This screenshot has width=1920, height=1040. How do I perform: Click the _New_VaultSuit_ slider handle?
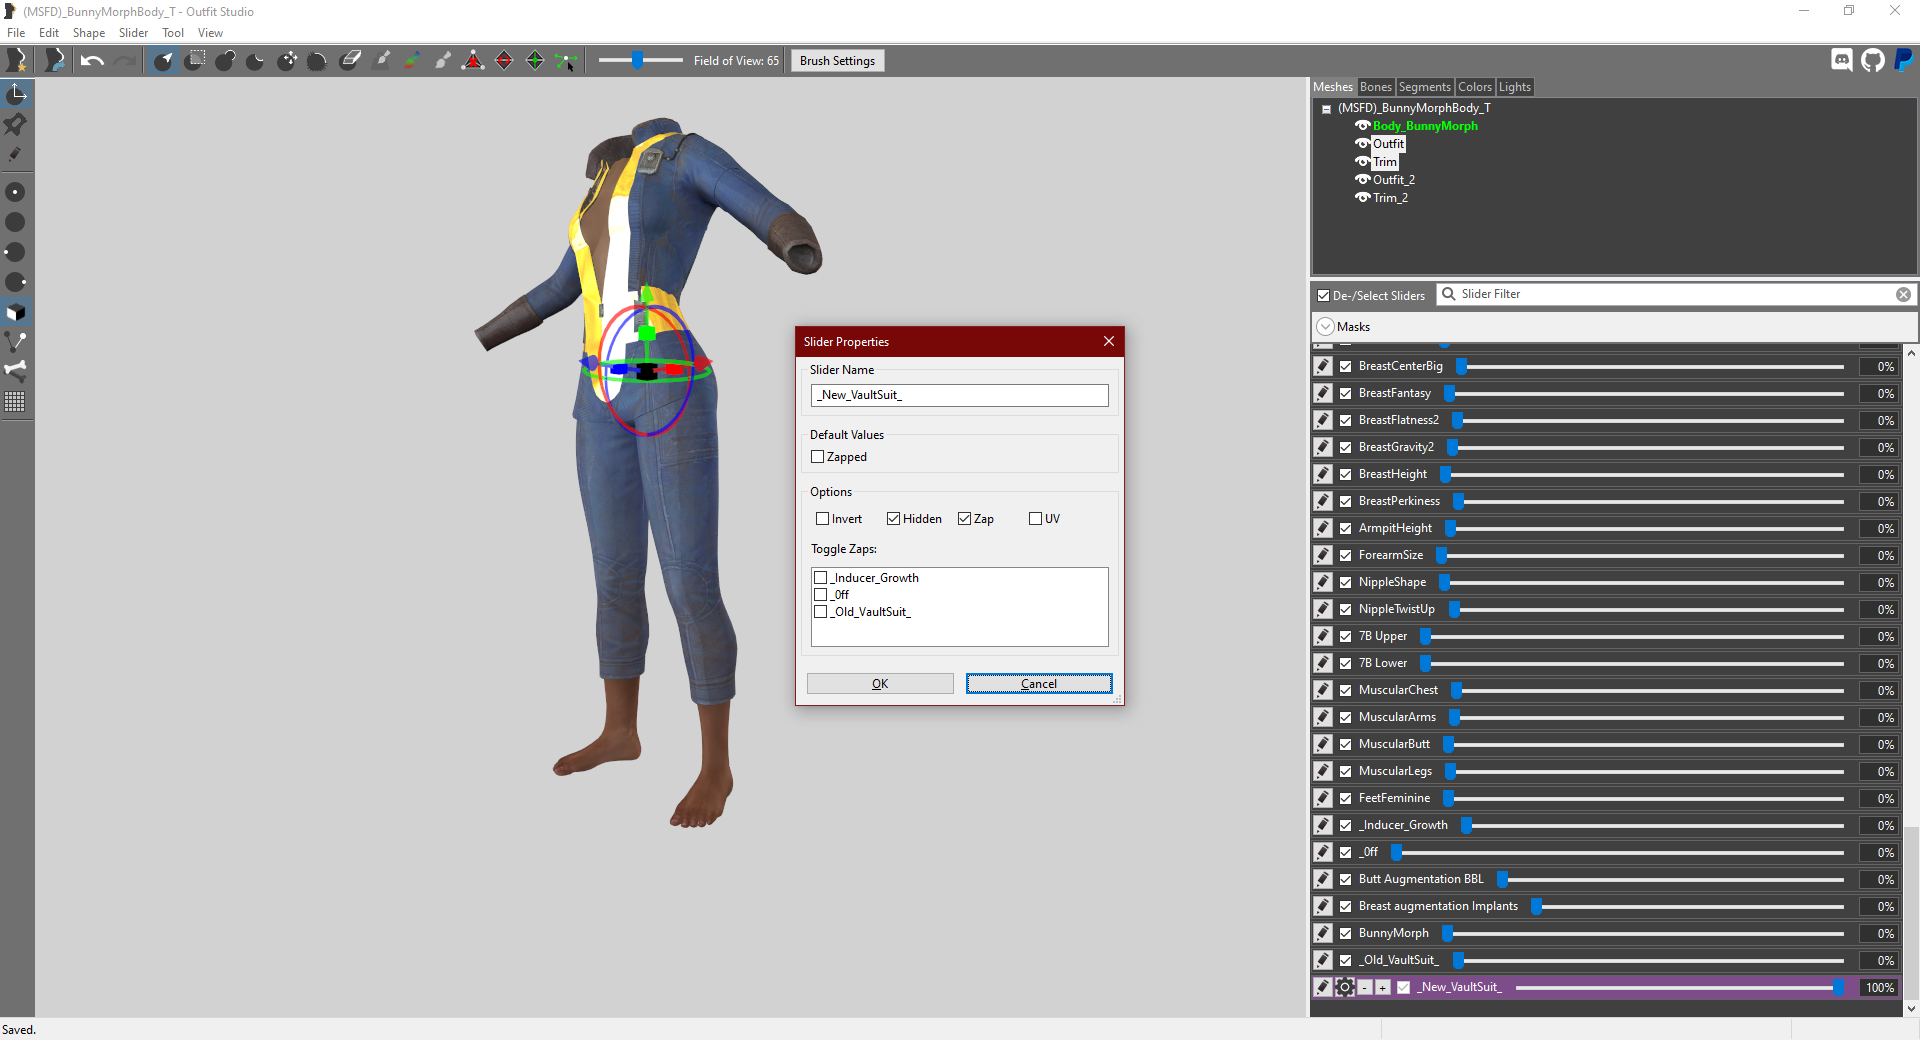click(x=1838, y=987)
